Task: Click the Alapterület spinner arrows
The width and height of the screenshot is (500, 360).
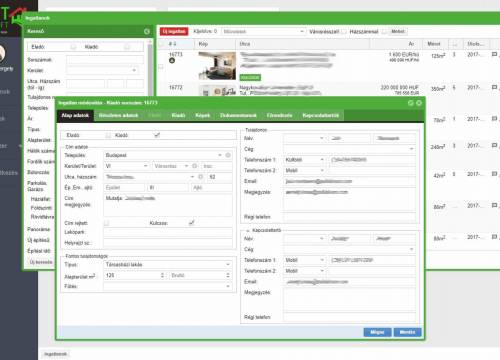Action: [162, 275]
